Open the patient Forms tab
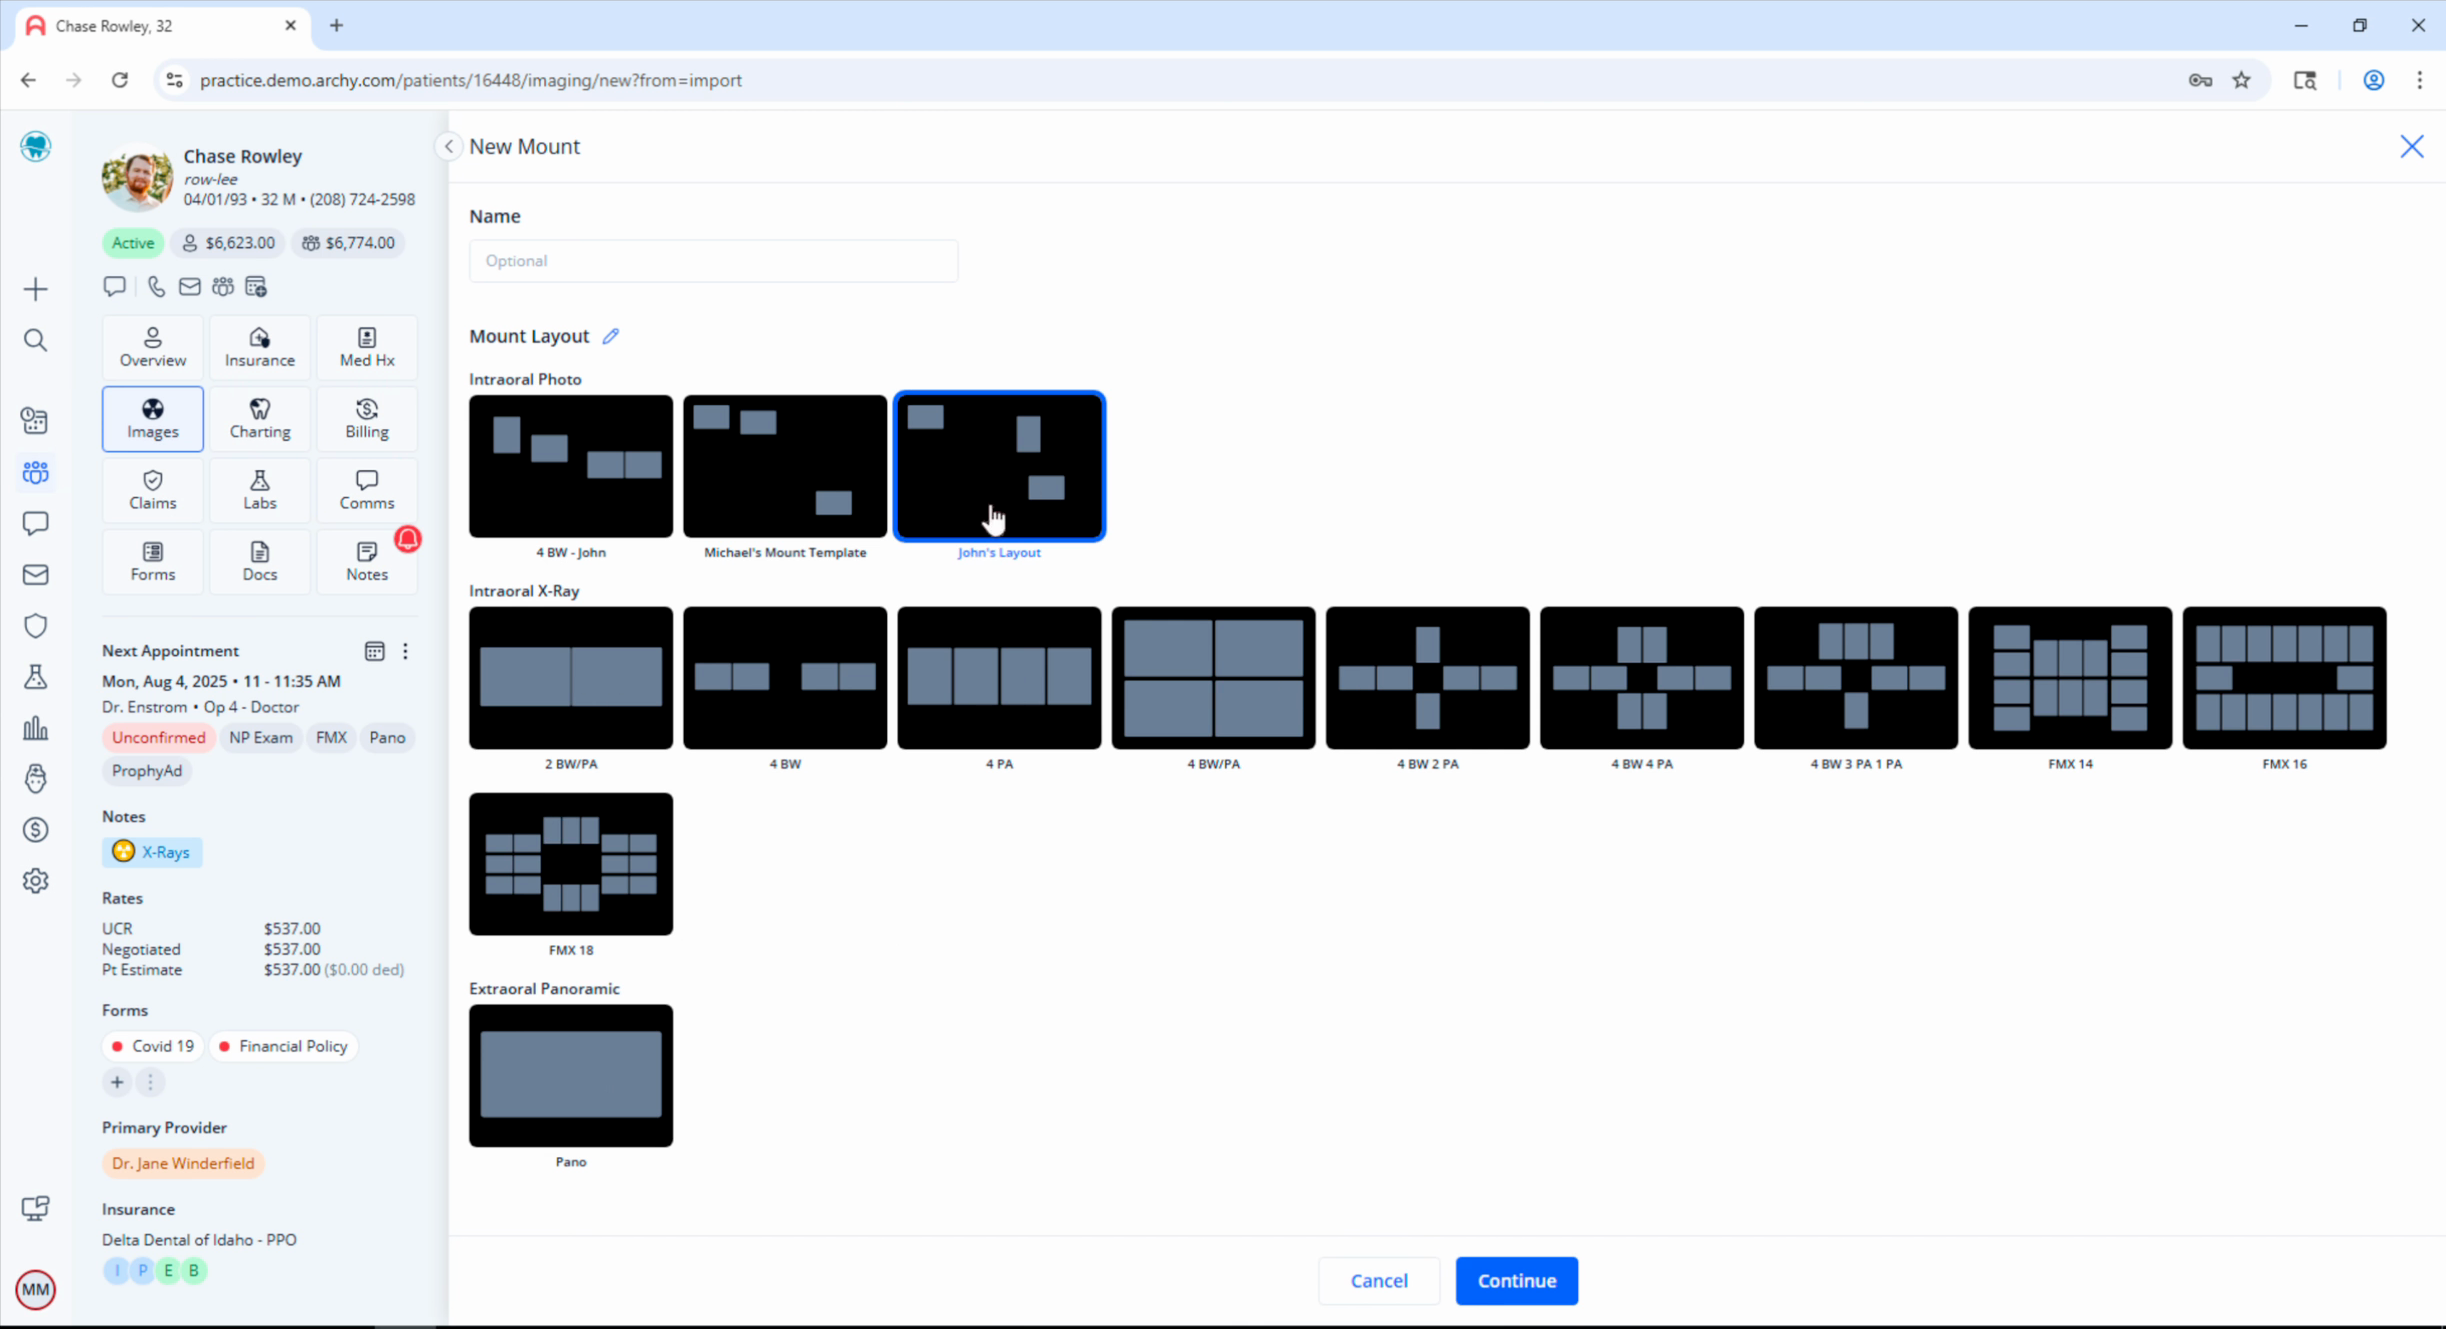 pyautogui.click(x=153, y=562)
